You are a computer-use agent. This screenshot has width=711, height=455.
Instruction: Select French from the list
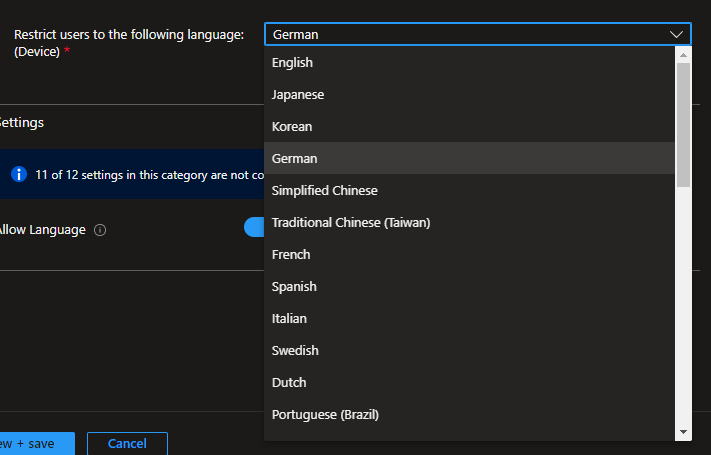click(x=291, y=254)
